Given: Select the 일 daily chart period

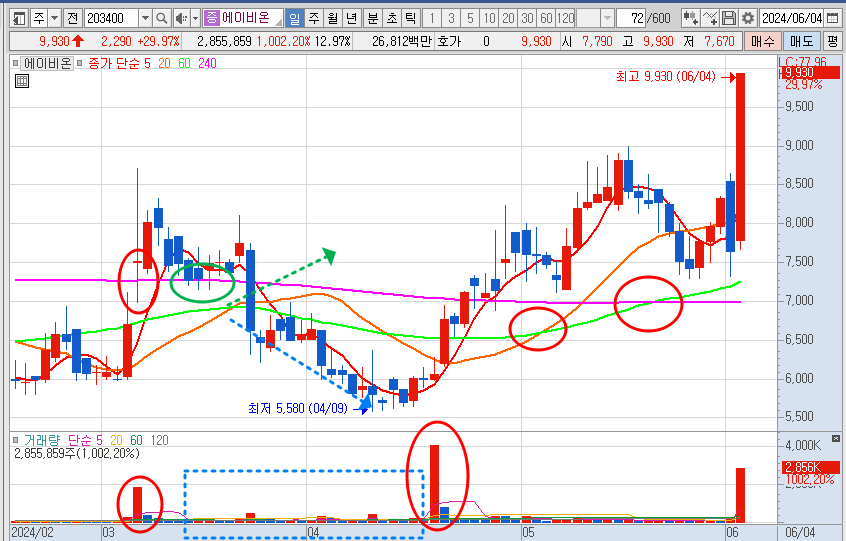Looking at the screenshot, I should [x=294, y=18].
